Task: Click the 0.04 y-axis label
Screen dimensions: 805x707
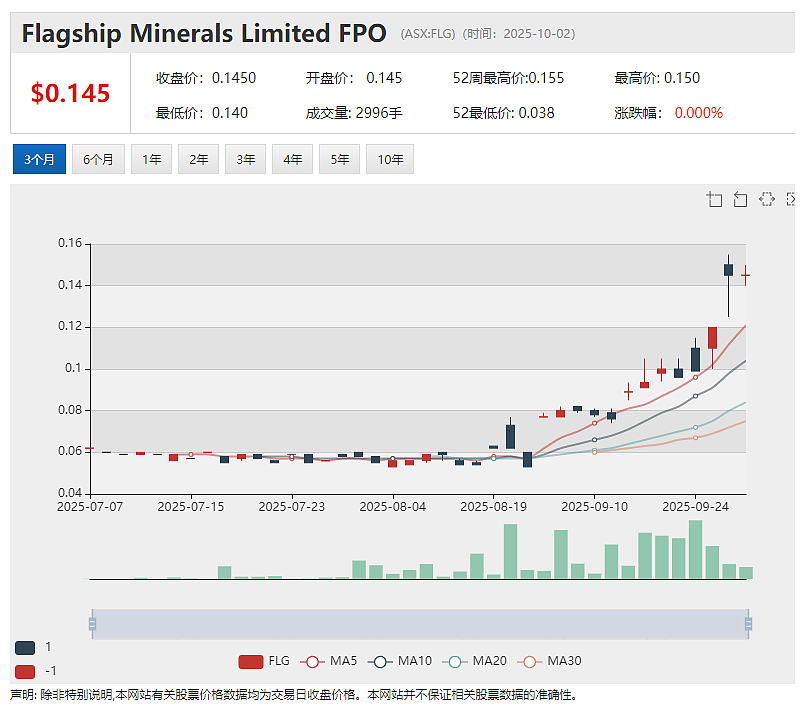Action: pyautogui.click(x=70, y=493)
